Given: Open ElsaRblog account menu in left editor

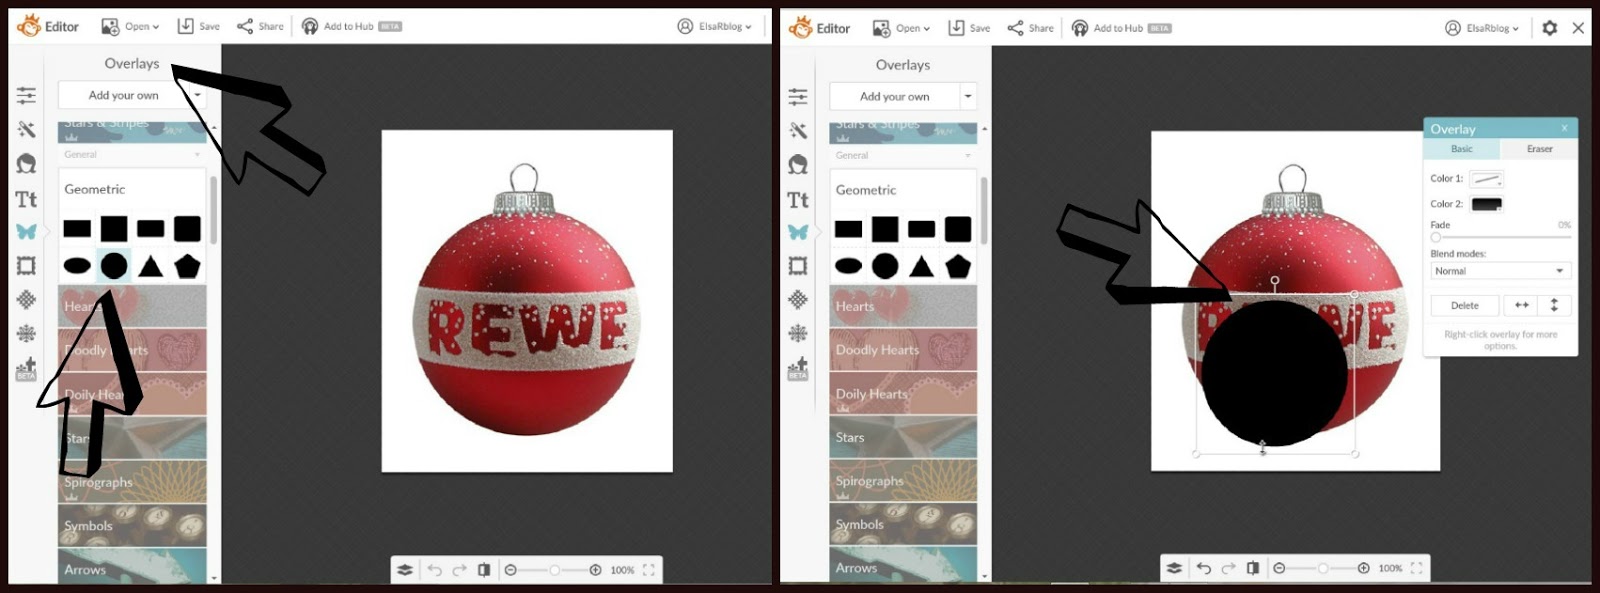Looking at the screenshot, I should (x=714, y=27).
